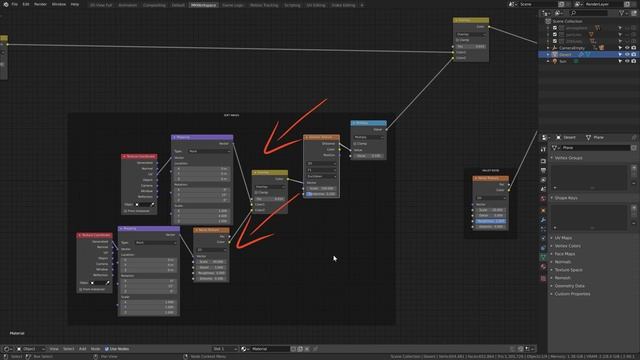The height and width of the screenshot is (360, 640).
Task: Edit the Material name field in header
Action: (x=270, y=349)
